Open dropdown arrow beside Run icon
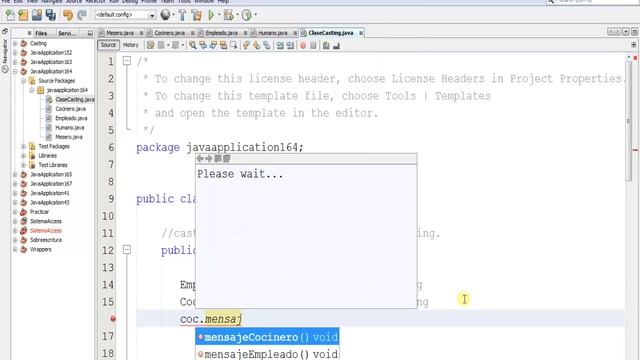640x360 pixels. tap(219, 15)
